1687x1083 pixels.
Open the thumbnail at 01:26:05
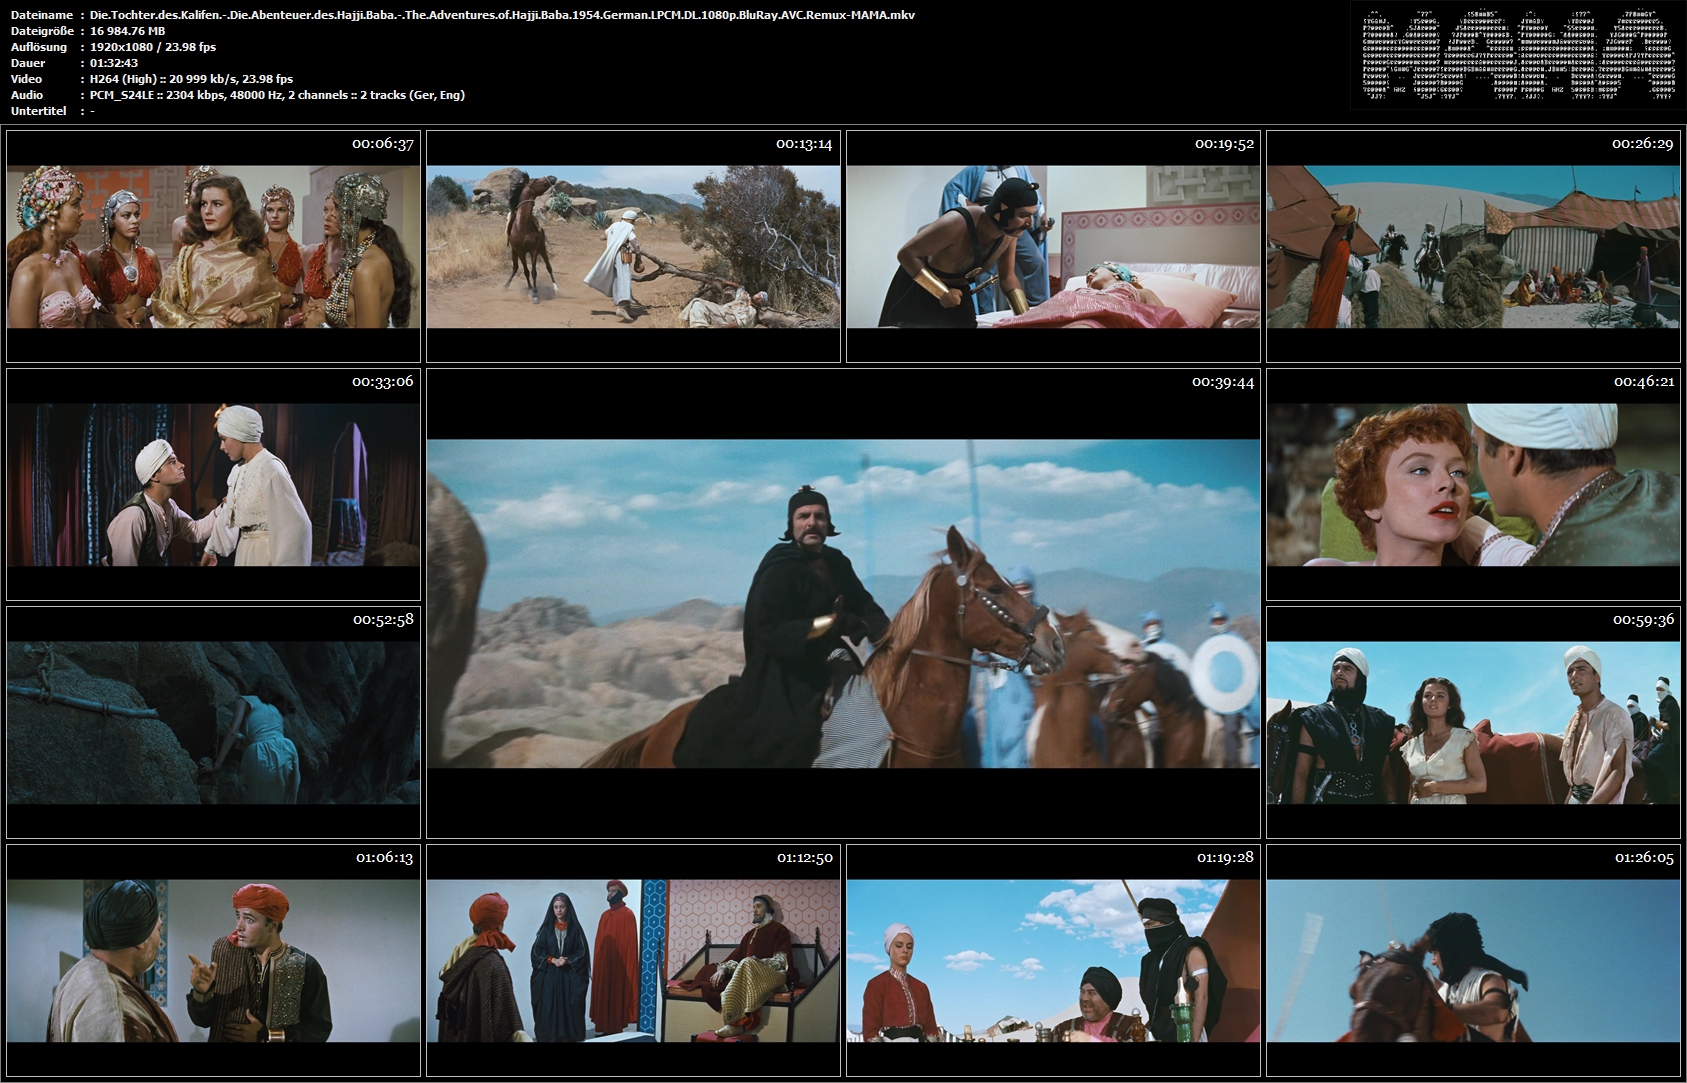(x=1473, y=960)
